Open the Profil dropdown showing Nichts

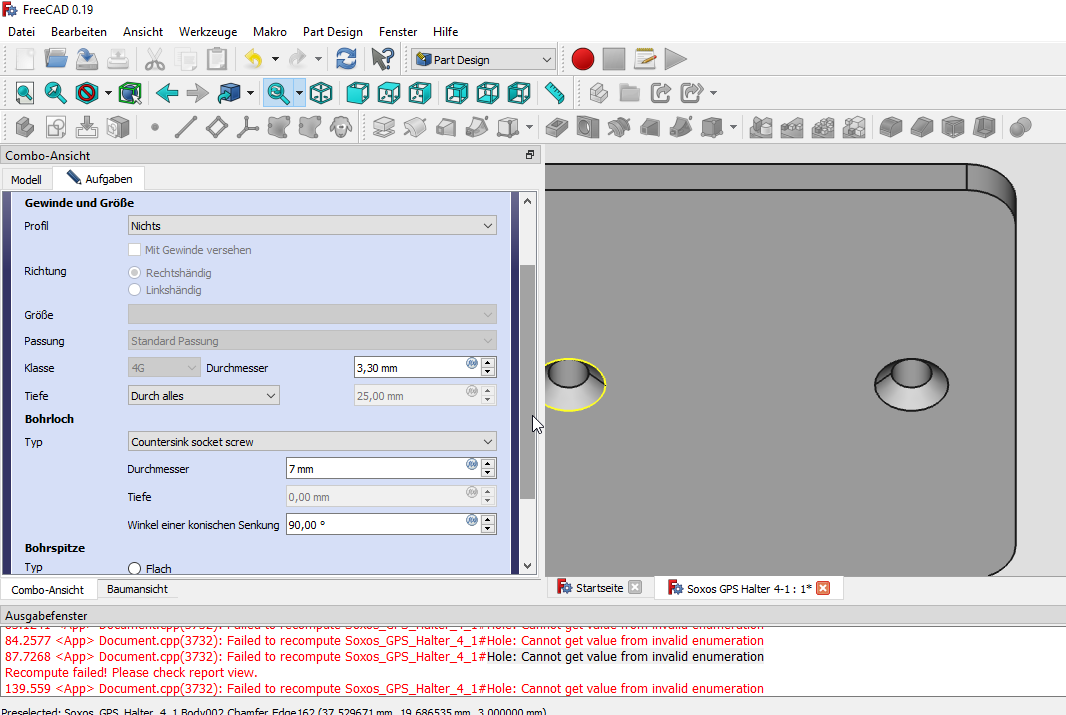pos(312,226)
